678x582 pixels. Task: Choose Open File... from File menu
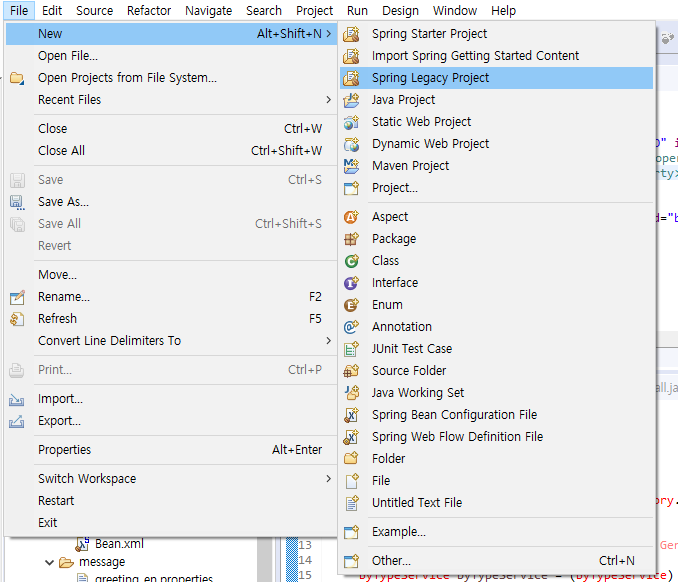tap(172, 56)
